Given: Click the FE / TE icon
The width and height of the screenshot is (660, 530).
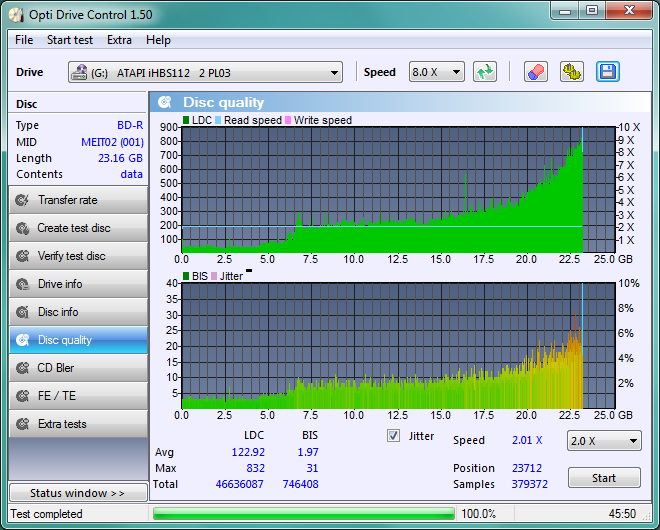Looking at the screenshot, I should pyautogui.click(x=22, y=396).
